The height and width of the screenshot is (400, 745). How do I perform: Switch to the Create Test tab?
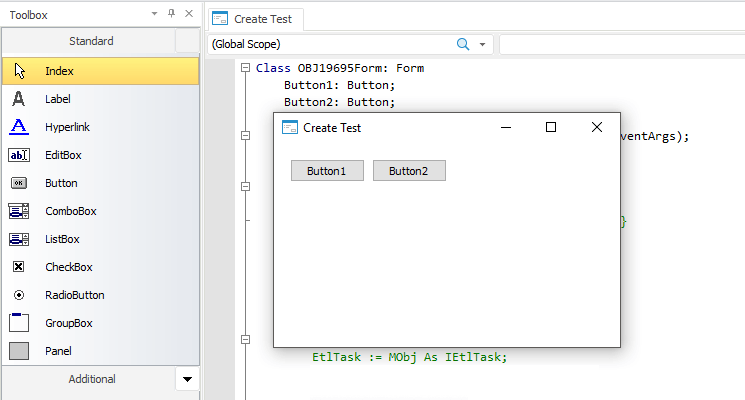point(255,19)
